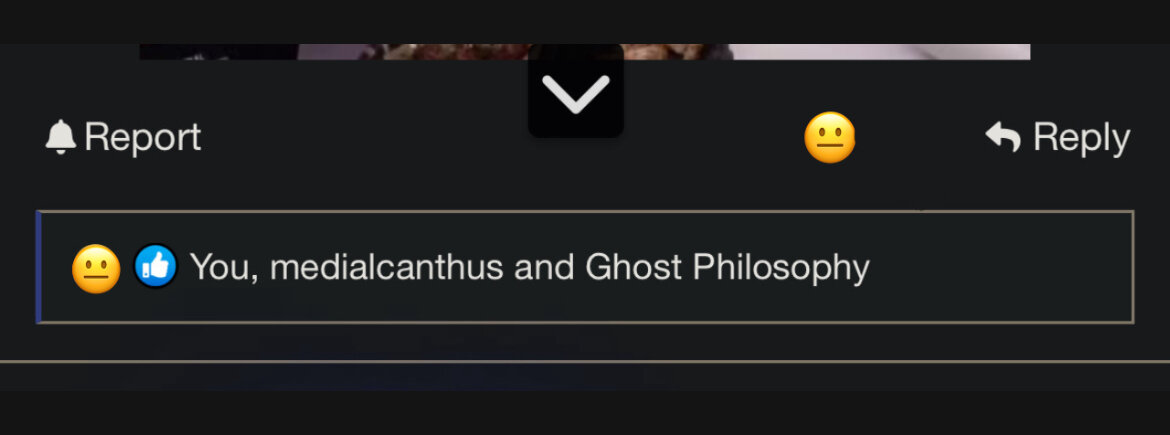This screenshot has width=1170, height=435.
Task: Click the black square behind the chevron
Action: coord(576,90)
